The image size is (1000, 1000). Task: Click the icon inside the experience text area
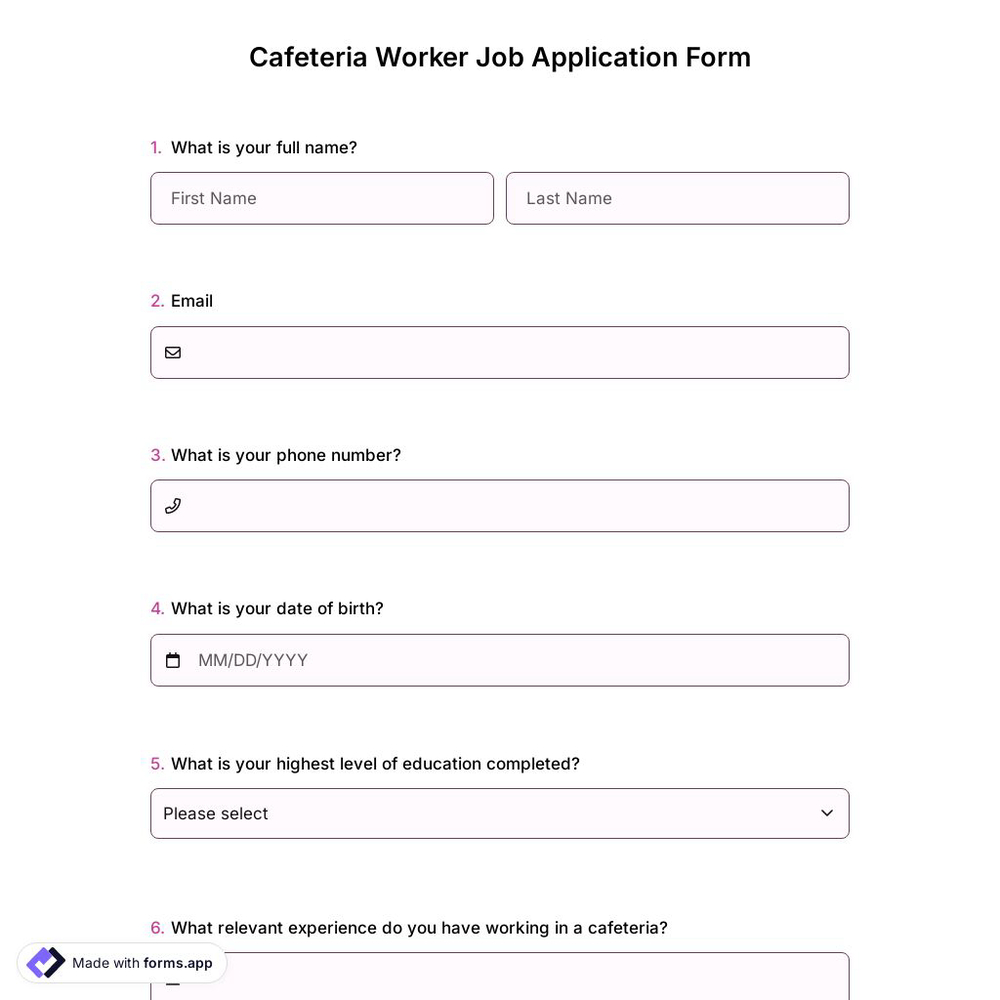173,981
